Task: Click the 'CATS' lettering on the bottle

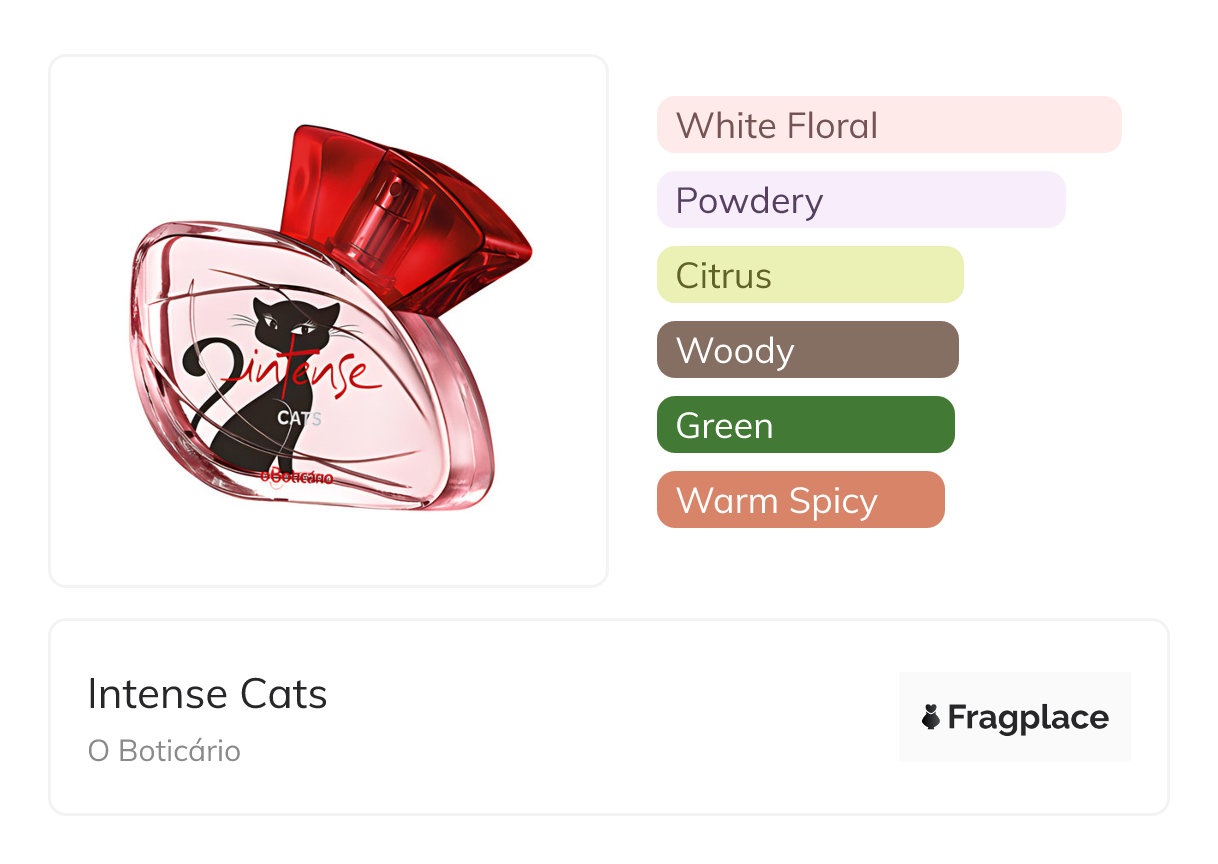Action: pyautogui.click(x=299, y=418)
